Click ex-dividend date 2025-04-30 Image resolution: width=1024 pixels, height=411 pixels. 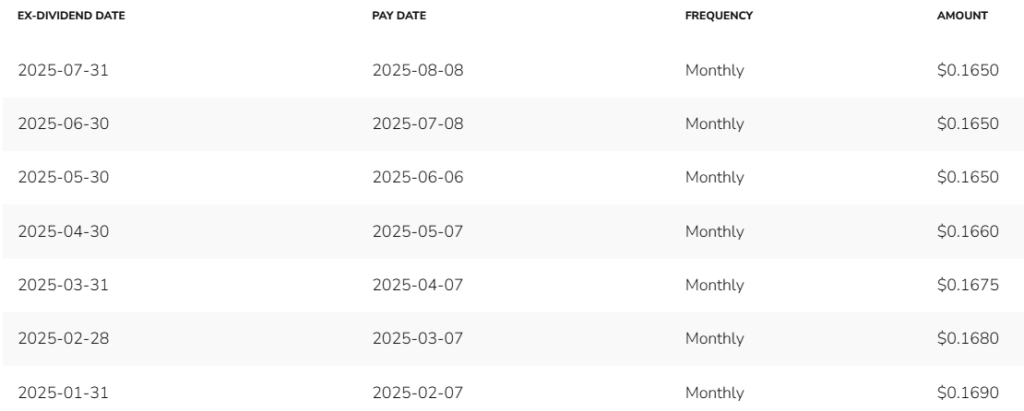(x=63, y=232)
